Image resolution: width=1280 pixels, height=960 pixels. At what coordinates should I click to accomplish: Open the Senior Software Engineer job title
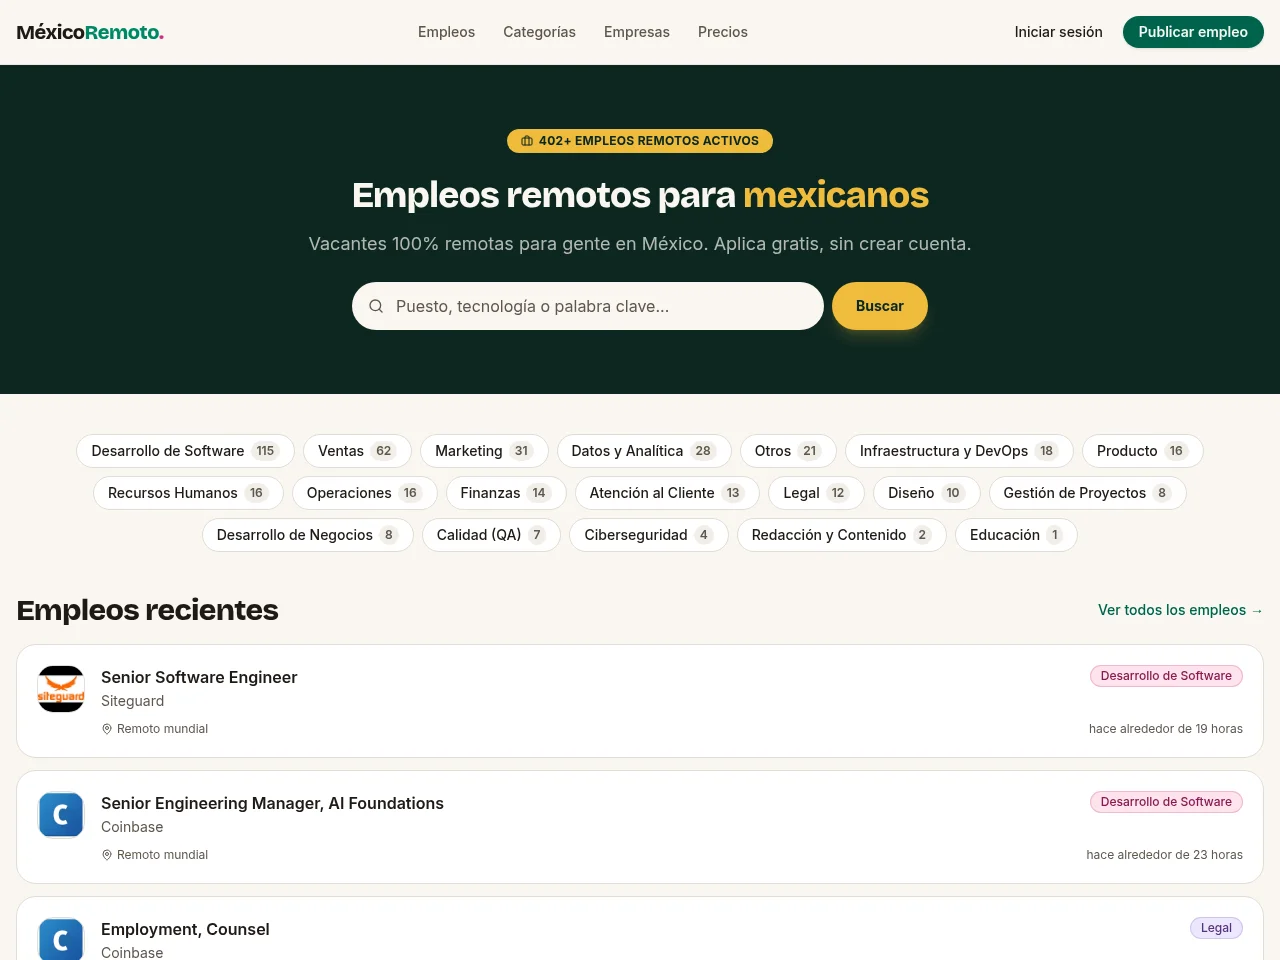(199, 677)
